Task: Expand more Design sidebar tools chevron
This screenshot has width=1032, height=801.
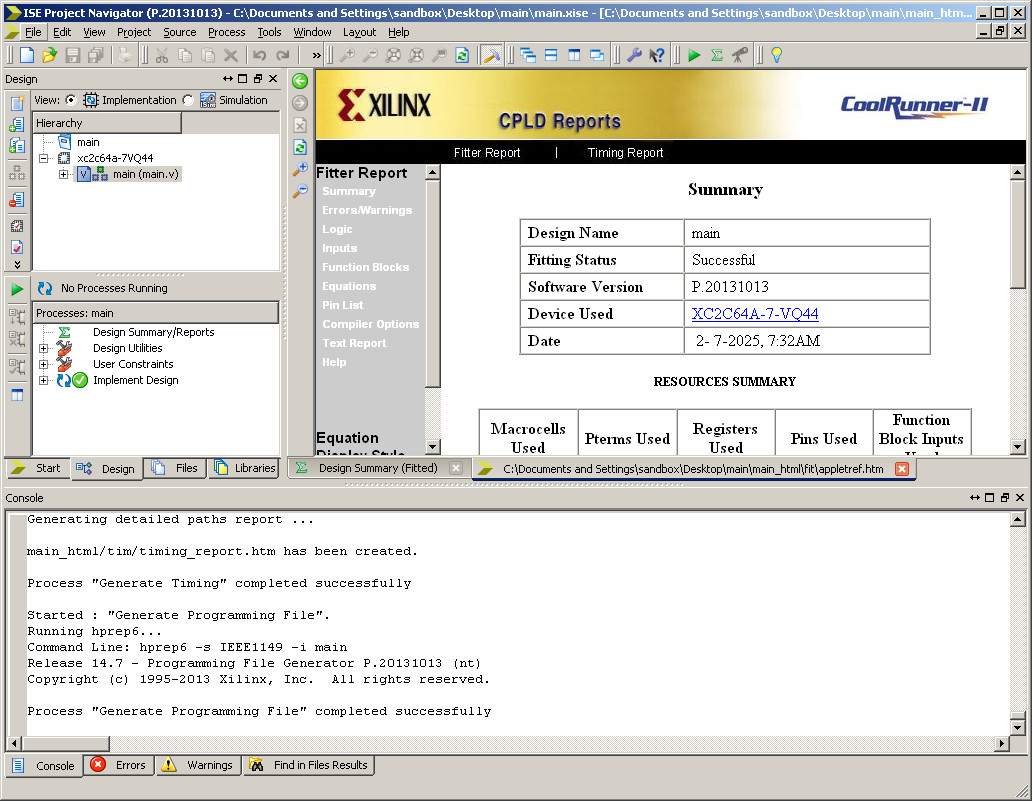Action: (x=17, y=265)
